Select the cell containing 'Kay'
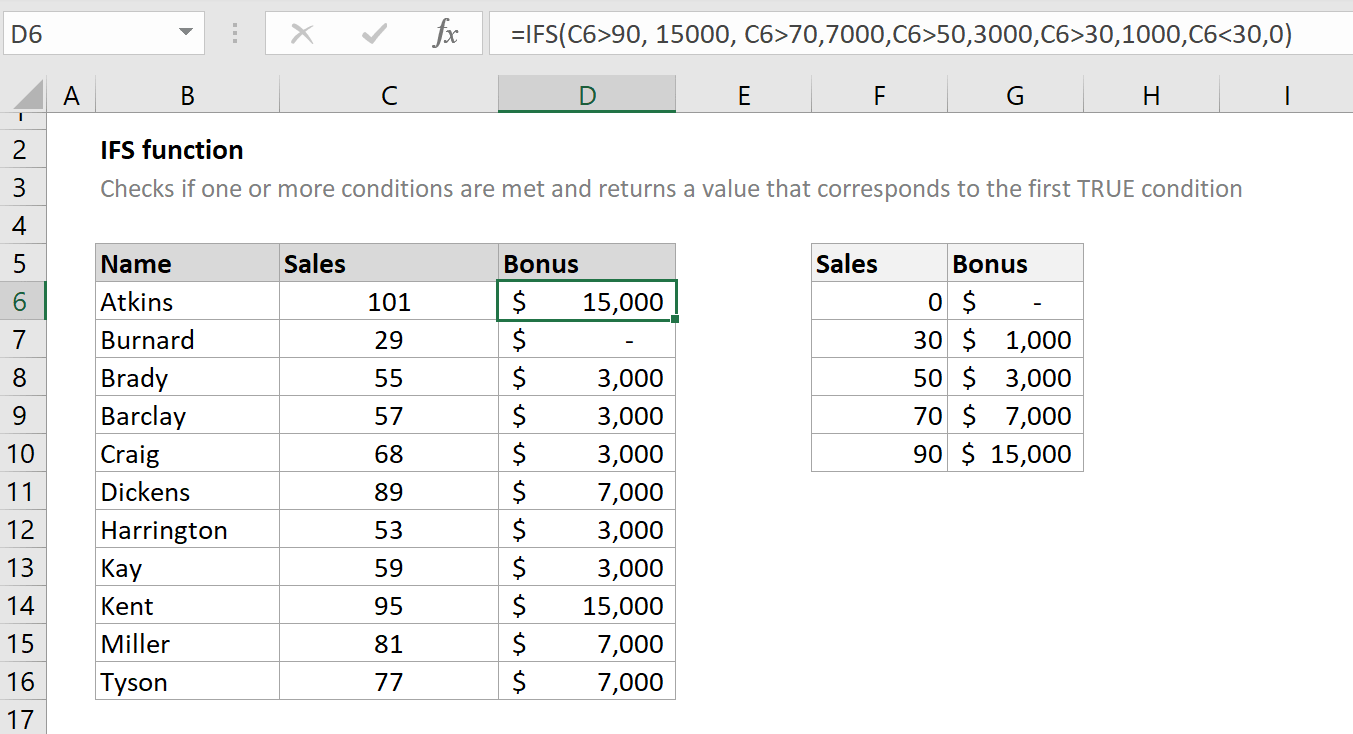This screenshot has width=1353, height=734. [187, 568]
